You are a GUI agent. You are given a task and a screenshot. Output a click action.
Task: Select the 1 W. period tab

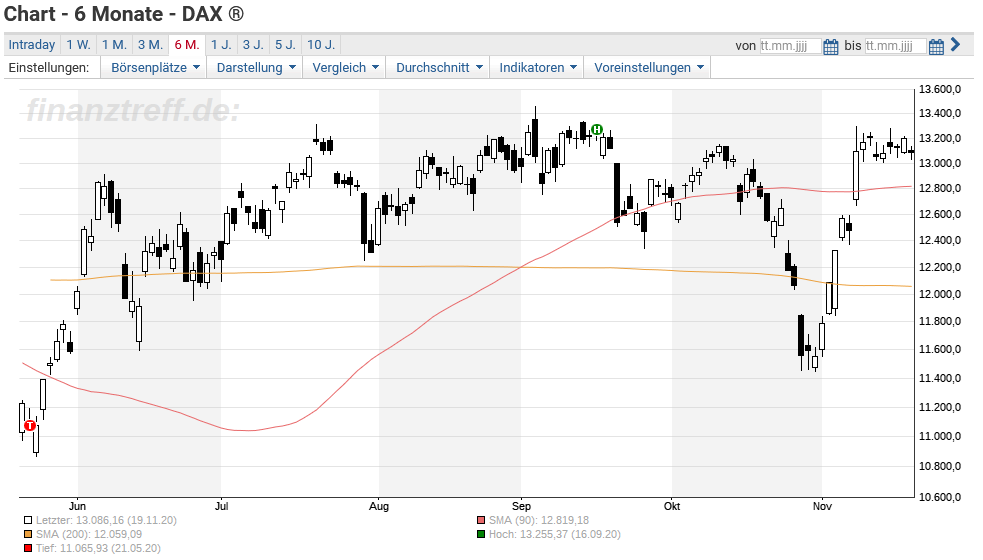(78, 45)
